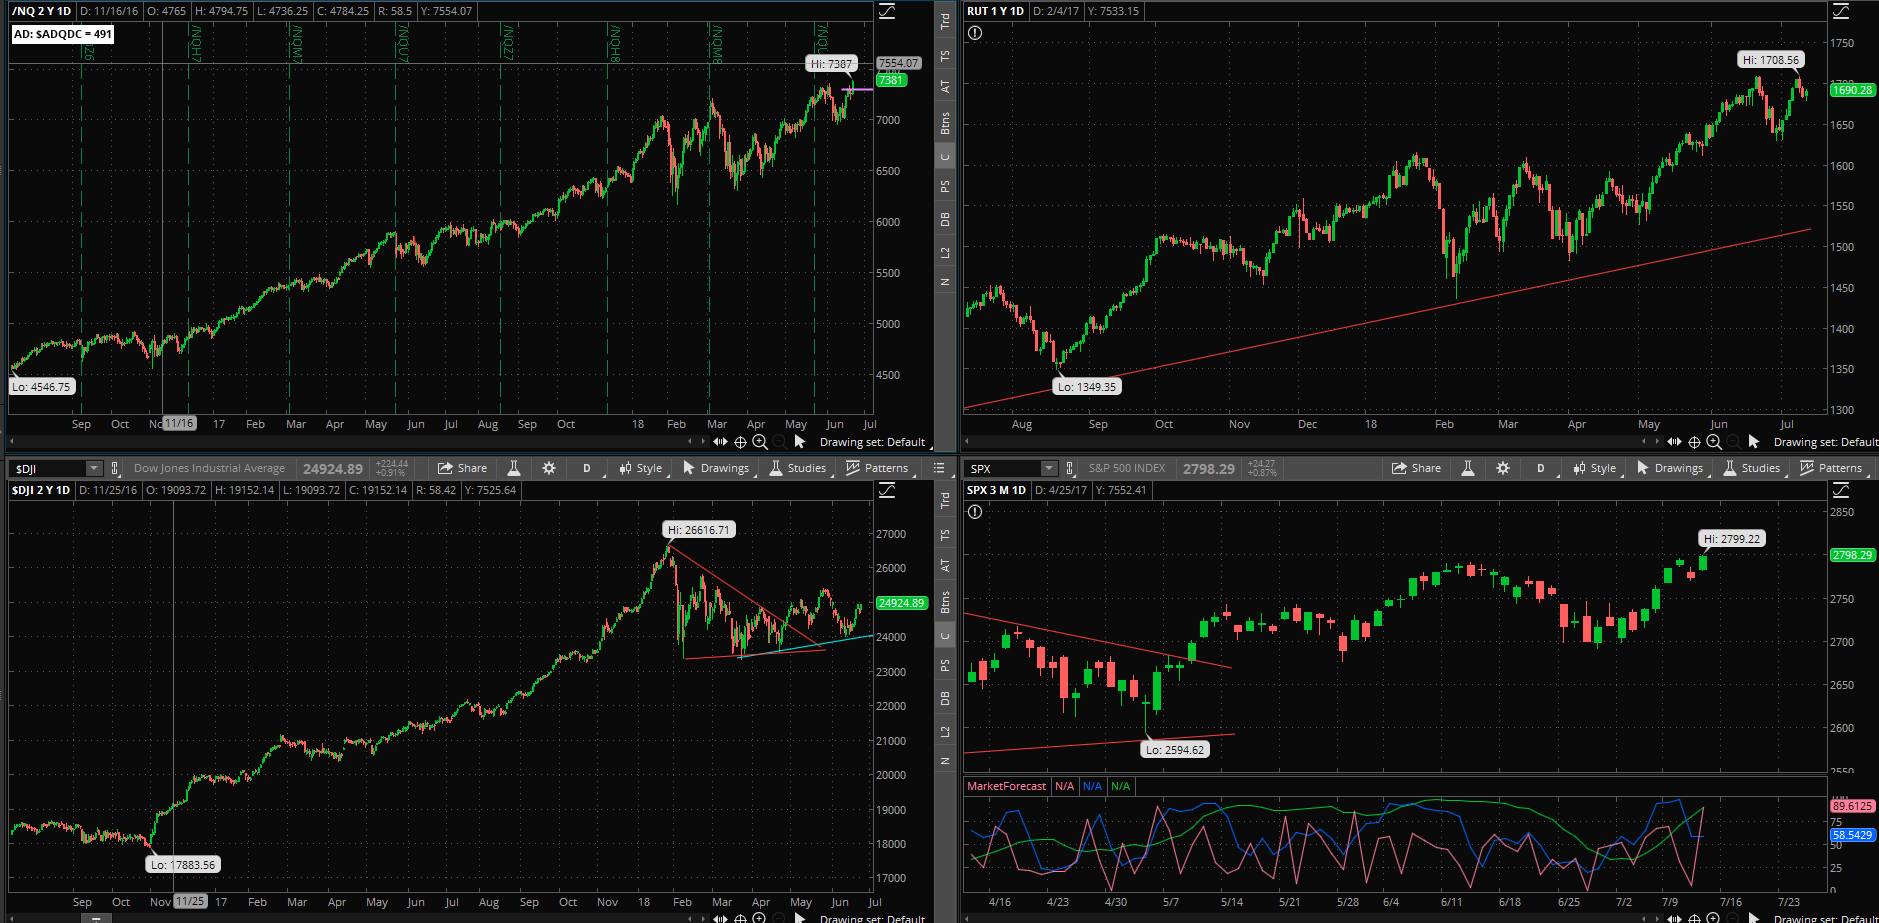This screenshot has height=923, width=1879.
Task: Open Patterns menu in the SPX chart toolbar
Action: (1831, 468)
